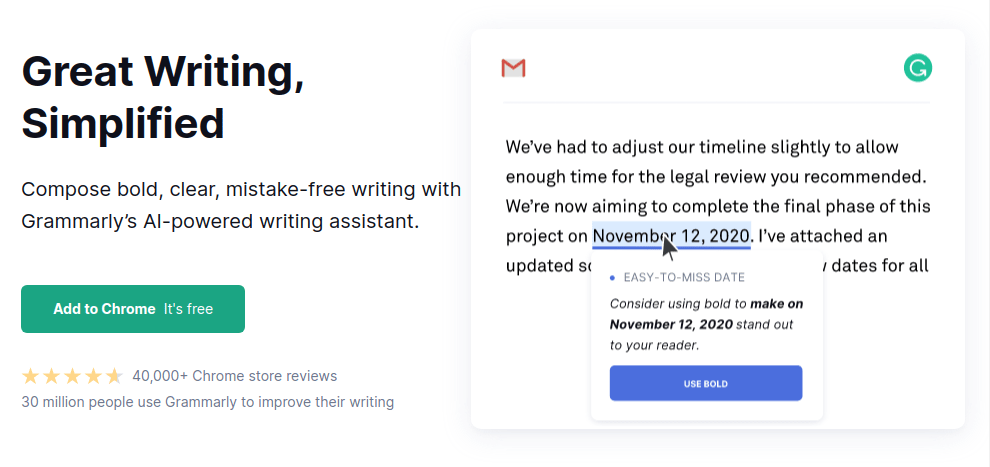Click the Great Writing, Simplified heading
This screenshot has height=467, width=990.
point(163,97)
